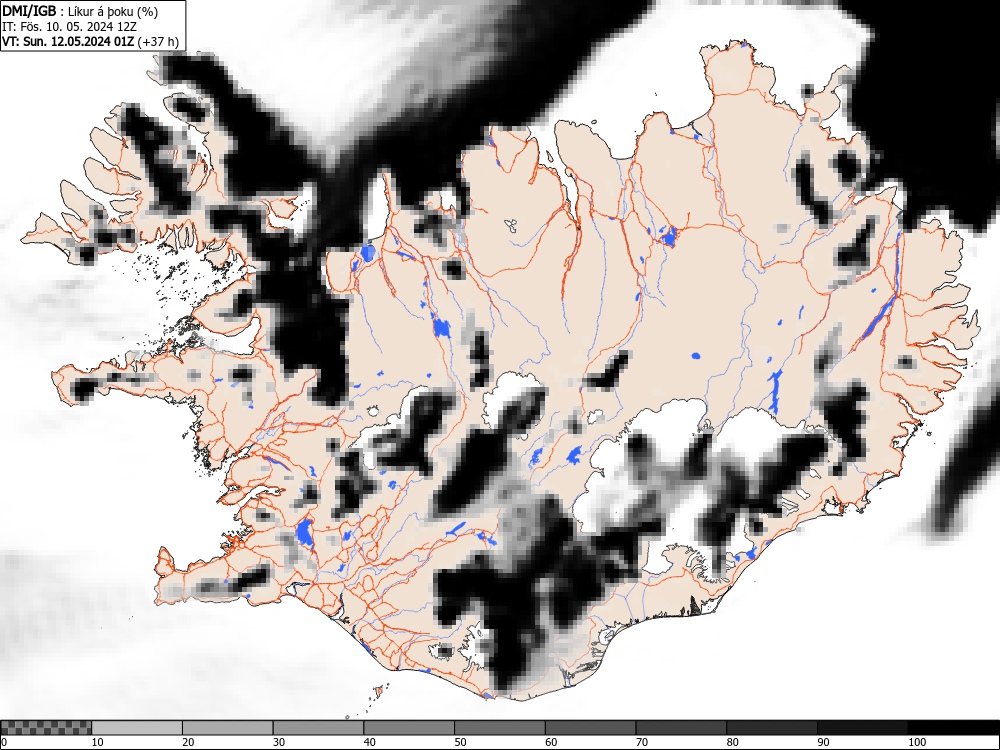This screenshot has width=1000, height=750.
Task: Click the legend label '0'
Action: coord(4,742)
